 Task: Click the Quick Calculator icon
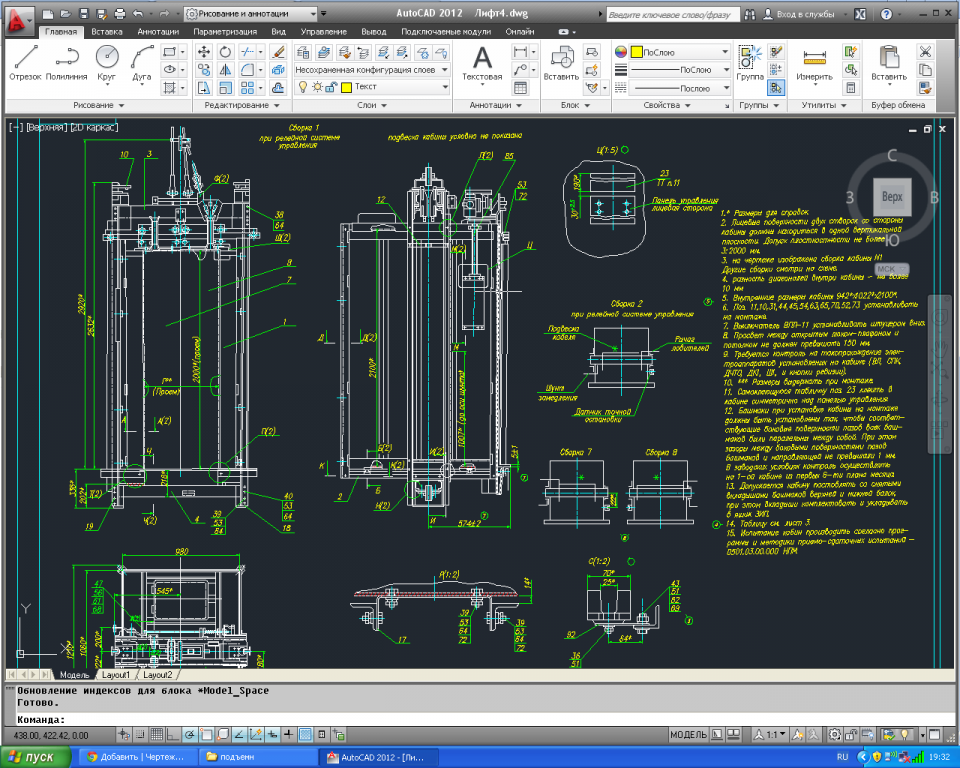click(850, 88)
